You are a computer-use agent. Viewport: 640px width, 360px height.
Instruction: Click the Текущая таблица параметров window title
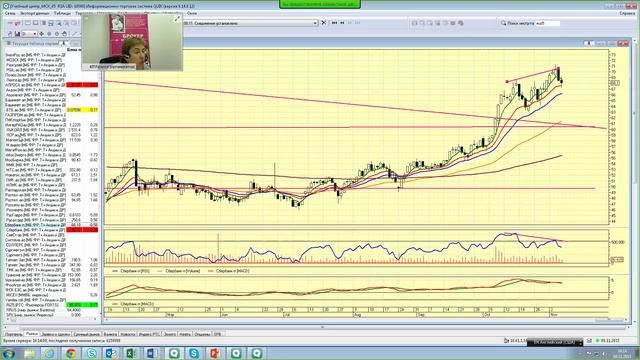36,43
